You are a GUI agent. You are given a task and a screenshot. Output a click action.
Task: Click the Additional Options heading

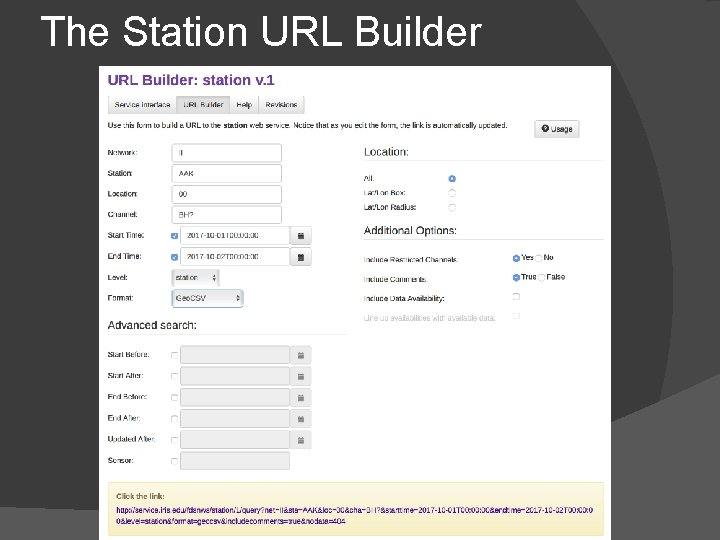tap(410, 231)
